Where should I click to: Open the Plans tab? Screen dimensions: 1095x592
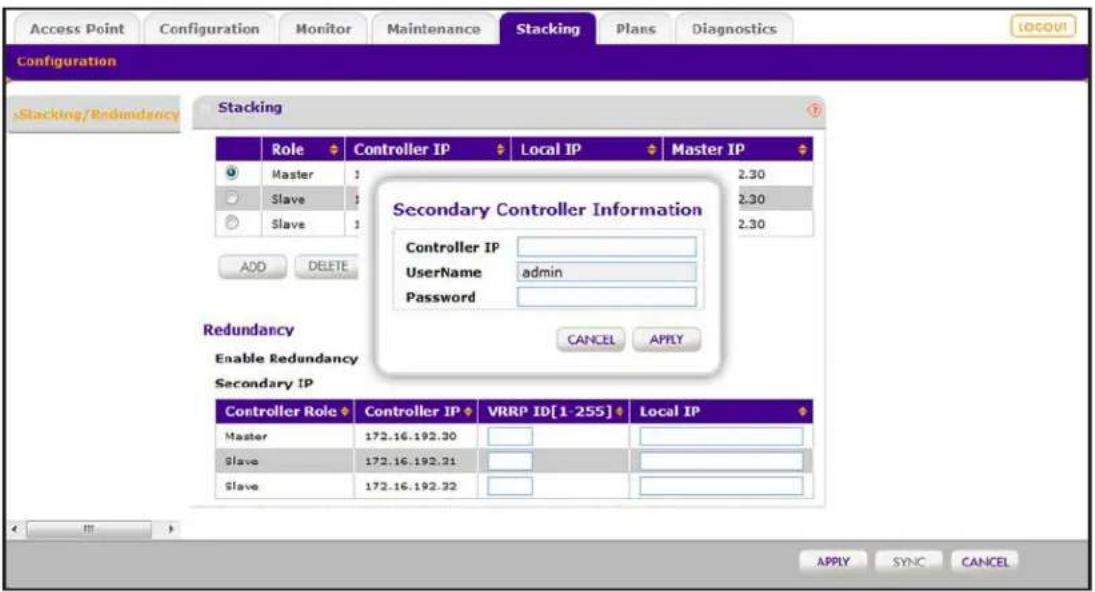(x=635, y=29)
